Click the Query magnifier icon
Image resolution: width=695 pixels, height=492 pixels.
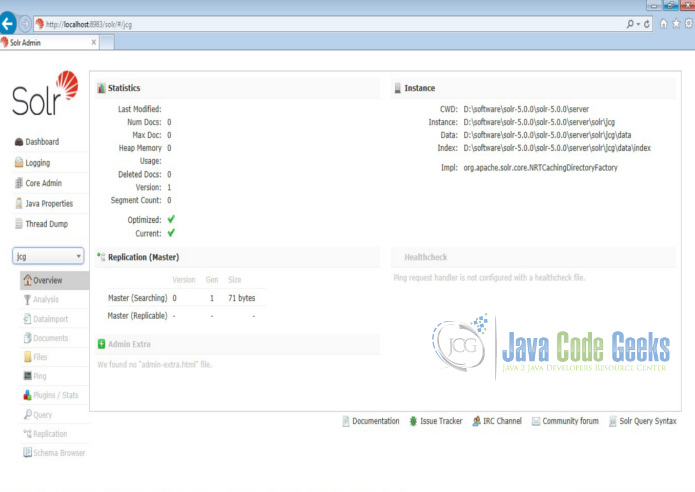click(27, 414)
